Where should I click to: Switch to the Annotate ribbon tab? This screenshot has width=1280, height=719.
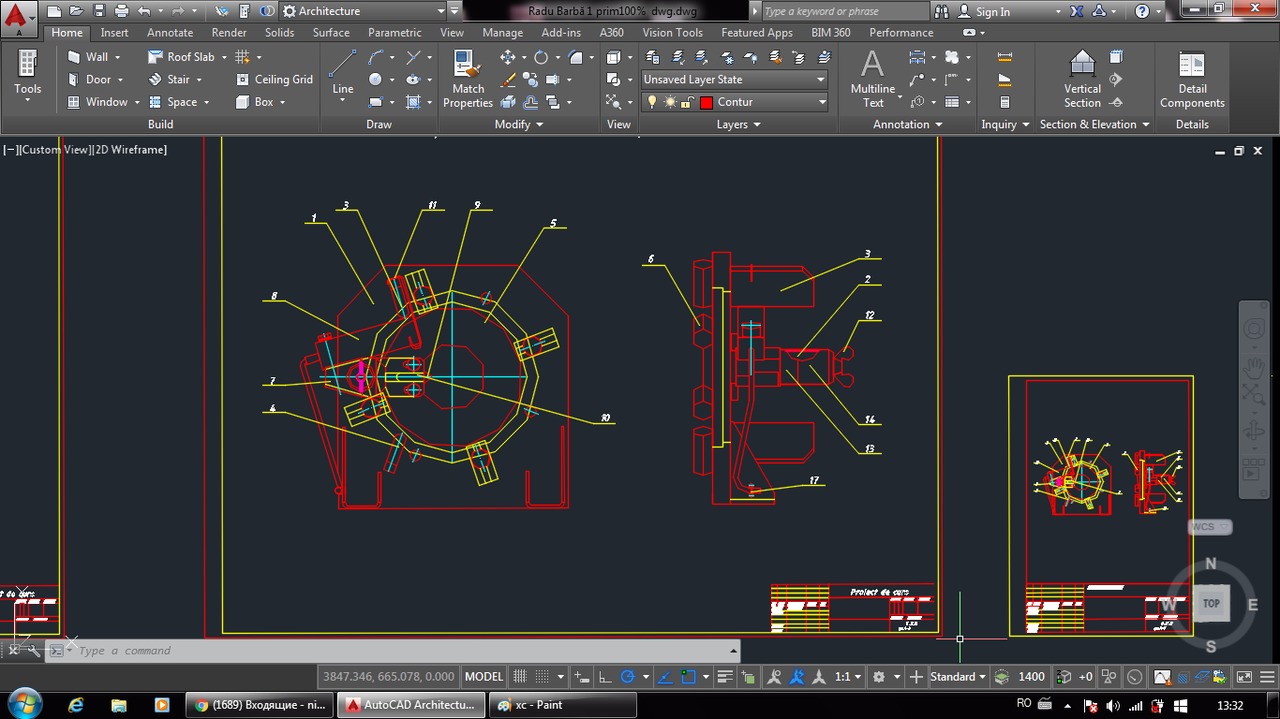pyautogui.click(x=170, y=32)
